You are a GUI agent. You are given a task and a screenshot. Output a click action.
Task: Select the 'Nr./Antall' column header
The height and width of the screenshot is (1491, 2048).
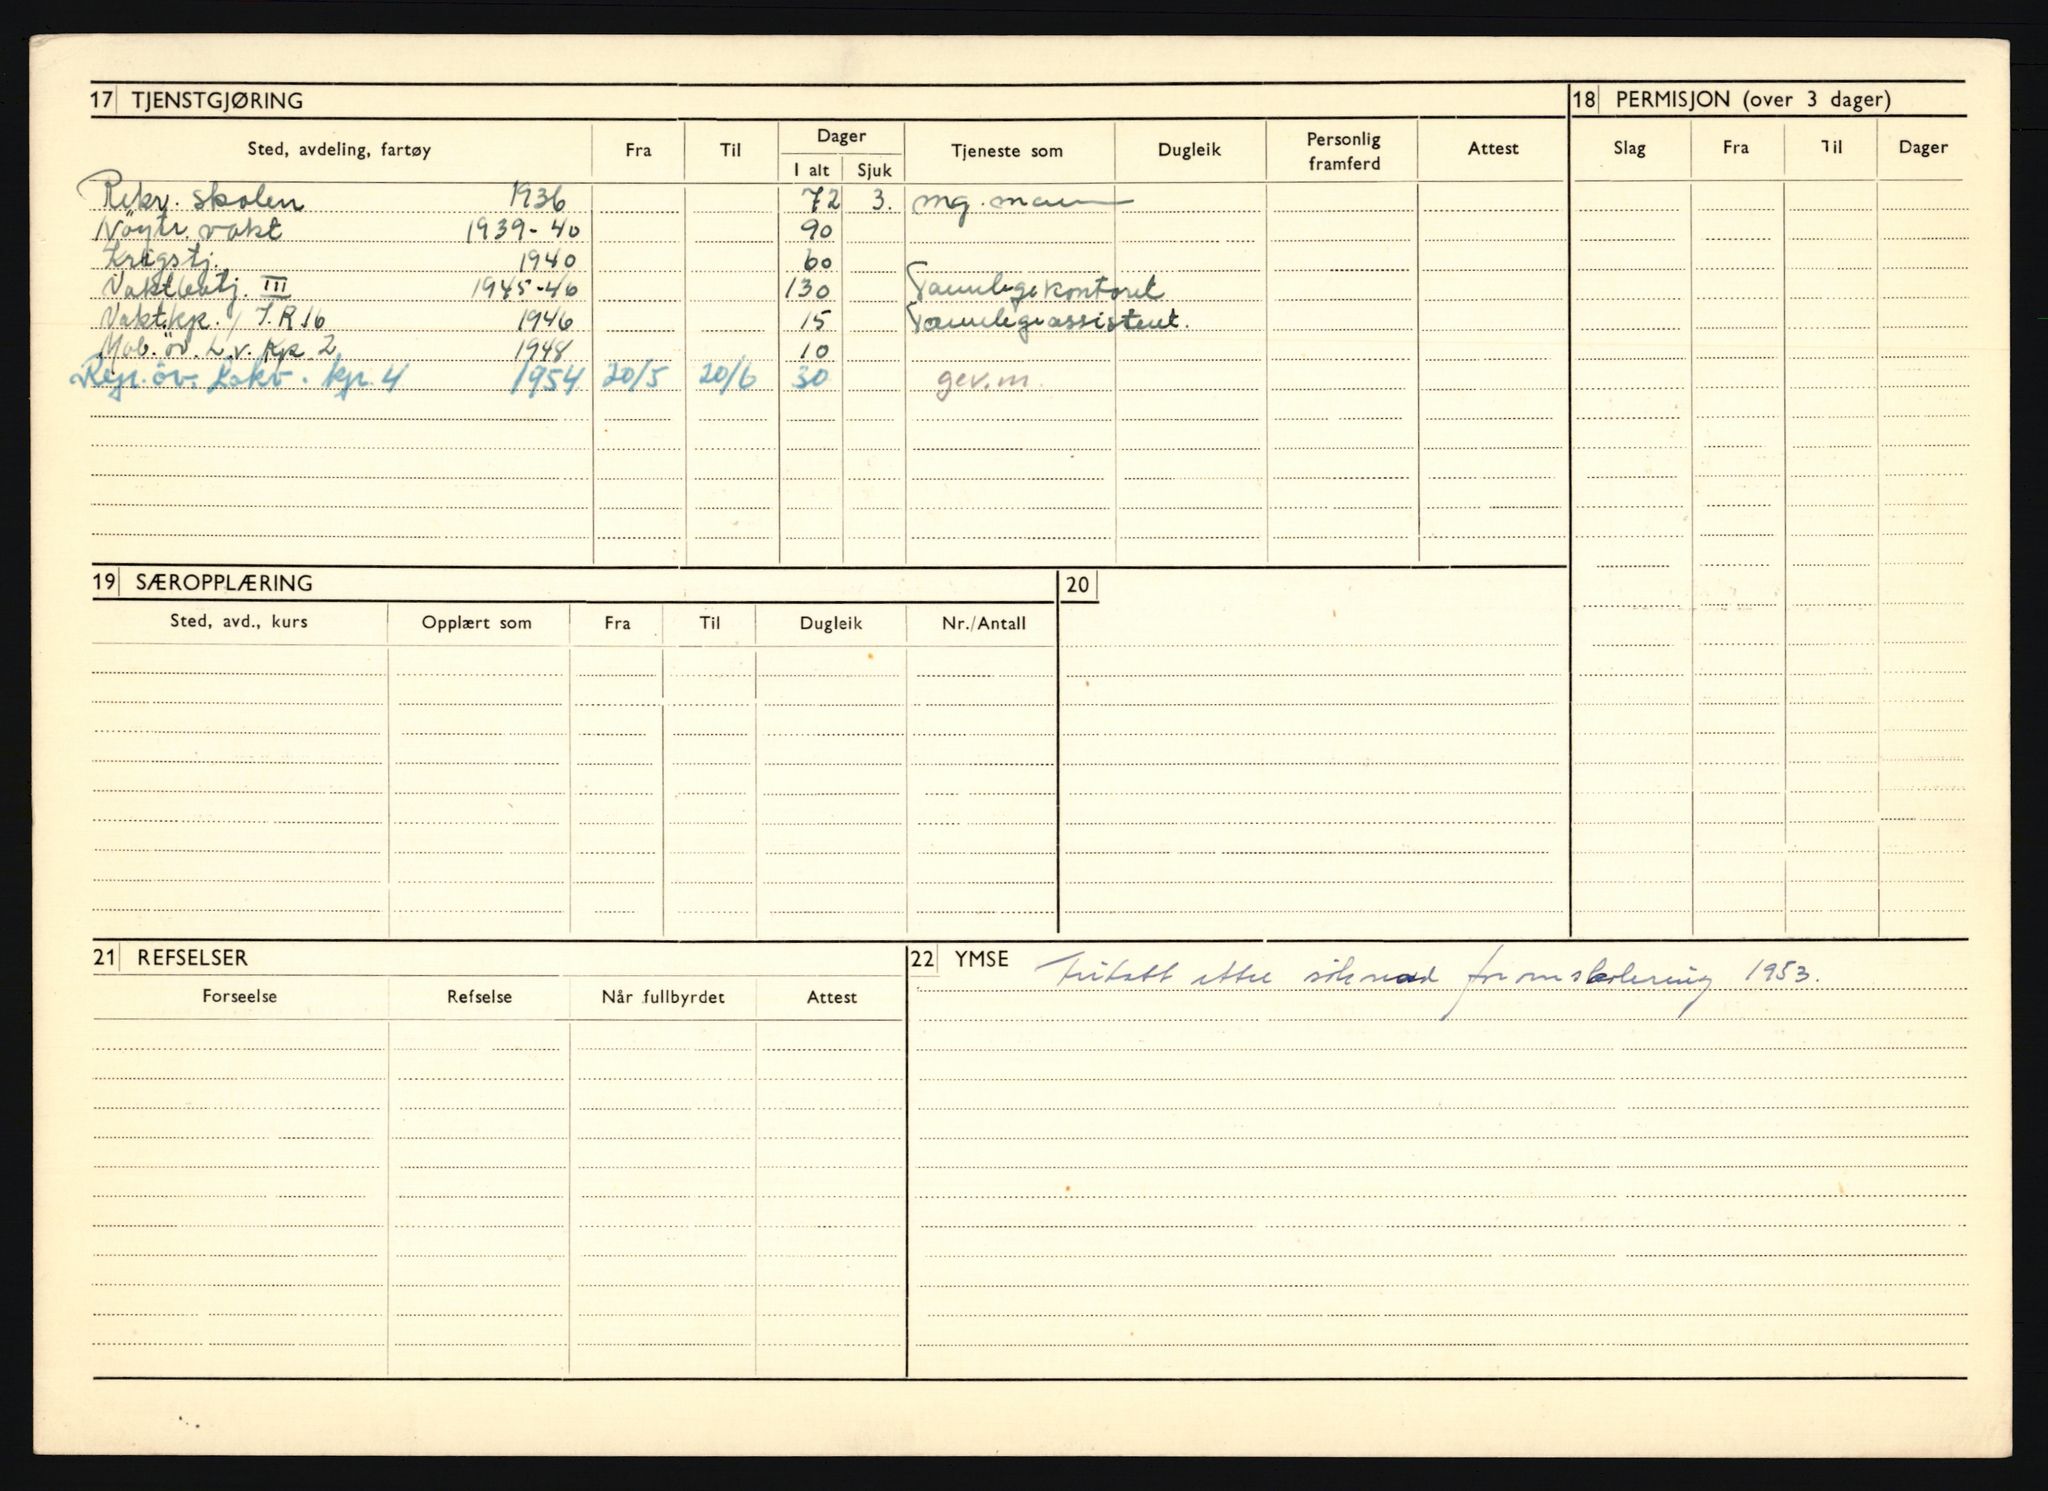click(984, 624)
